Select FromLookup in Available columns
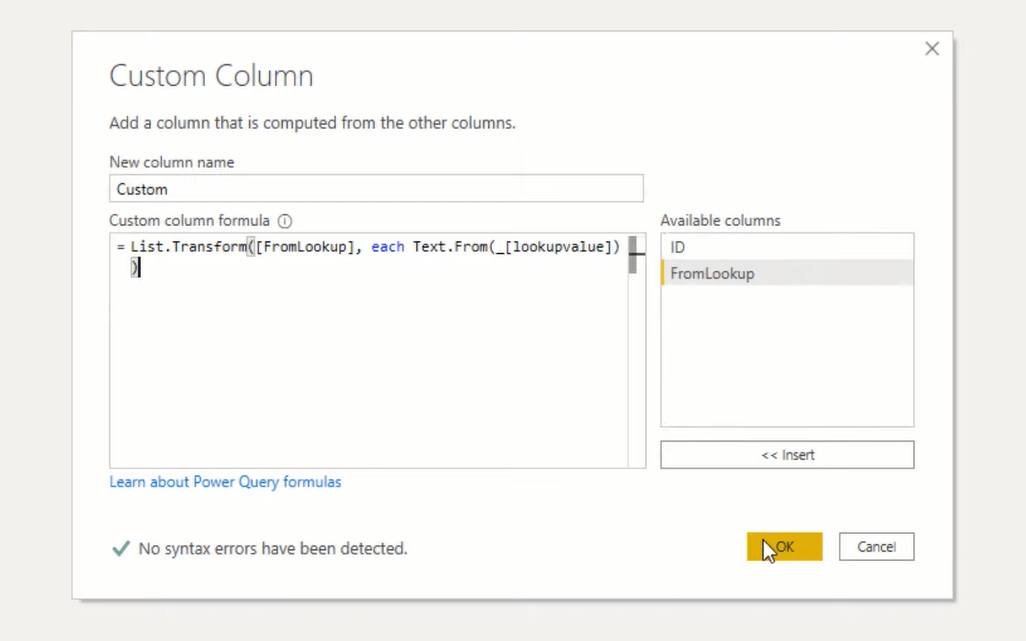1026x641 pixels. (787, 273)
